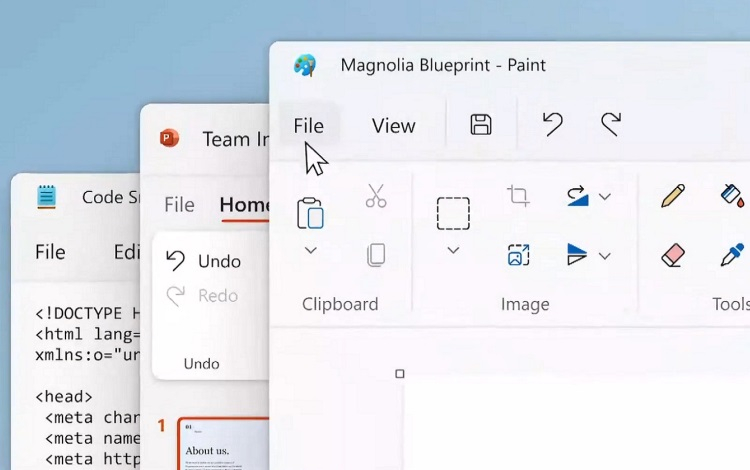Select the Eraser tool
The image size is (750, 470).
tap(673, 256)
